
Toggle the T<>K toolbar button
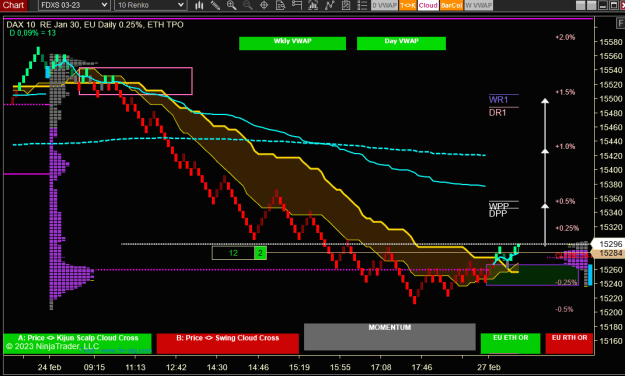[407, 5]
